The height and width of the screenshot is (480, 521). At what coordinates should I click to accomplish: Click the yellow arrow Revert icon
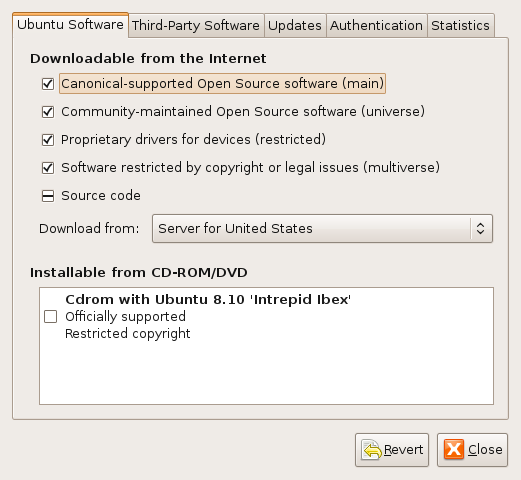coord(372,450)
